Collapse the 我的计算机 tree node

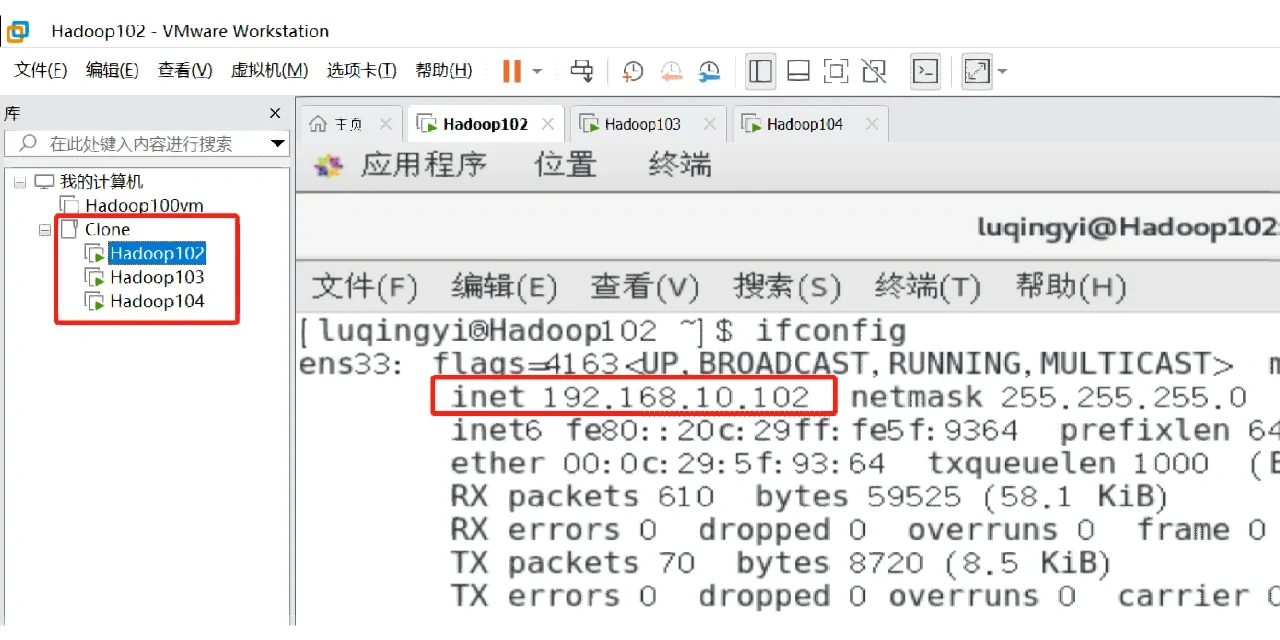[19, 182]
